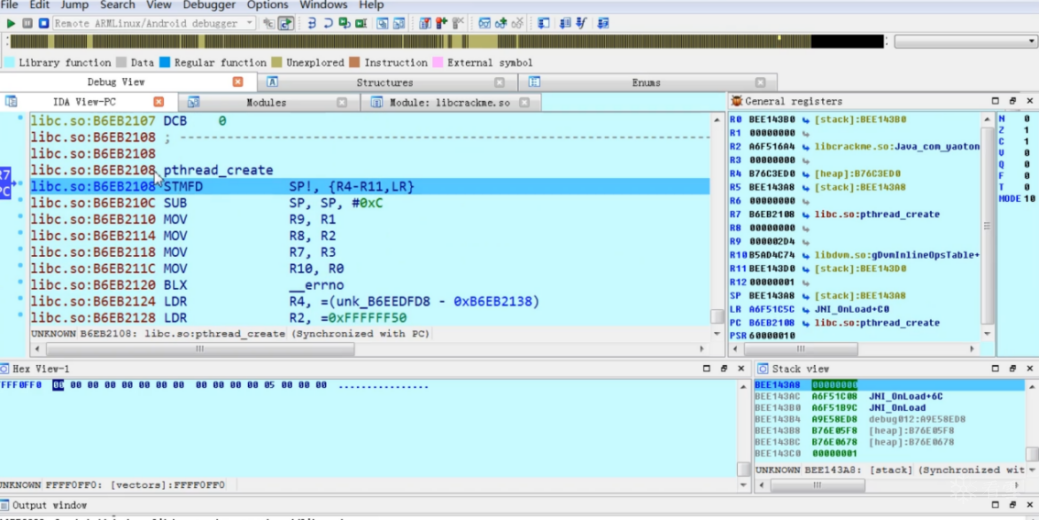Click the last toolbar icon on the right
1039x520 pixels.
point(603,23)
